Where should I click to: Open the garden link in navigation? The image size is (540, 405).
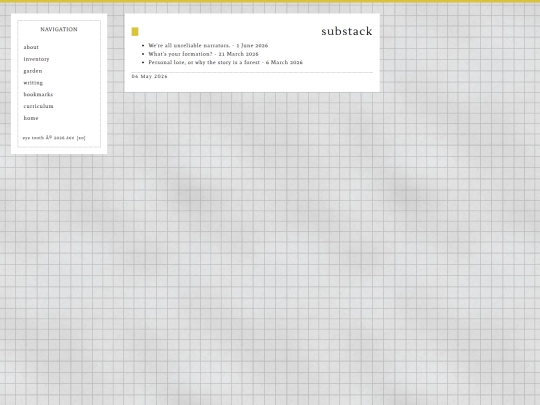click(33, 71)
